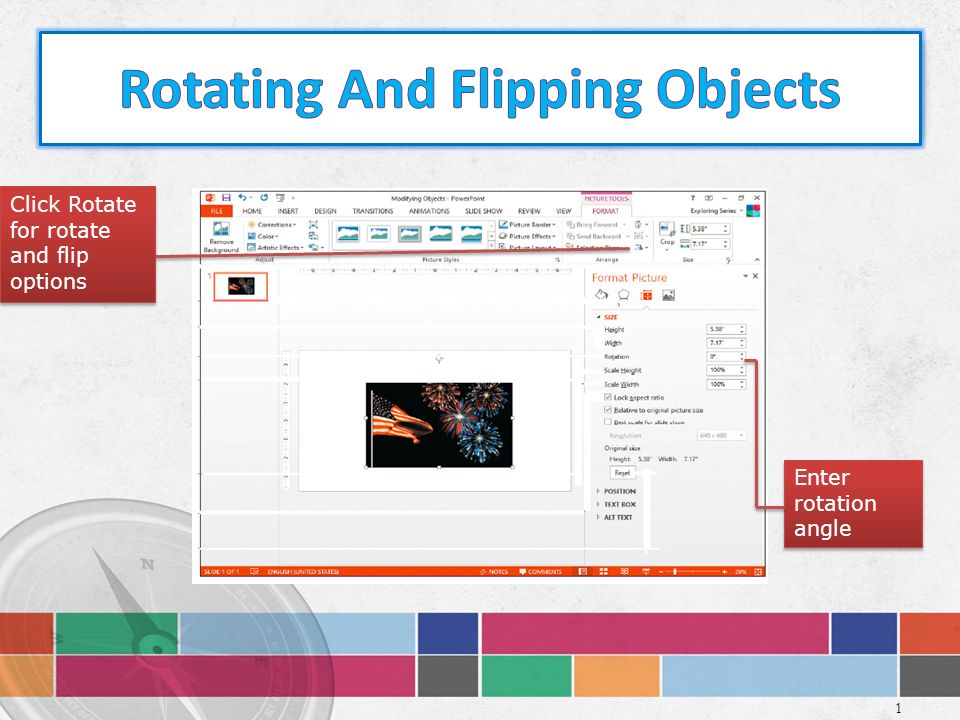The width and height of the screenshot is (960, 720).
Task: Click the Exploring Series account name
Action: (713, 211)
